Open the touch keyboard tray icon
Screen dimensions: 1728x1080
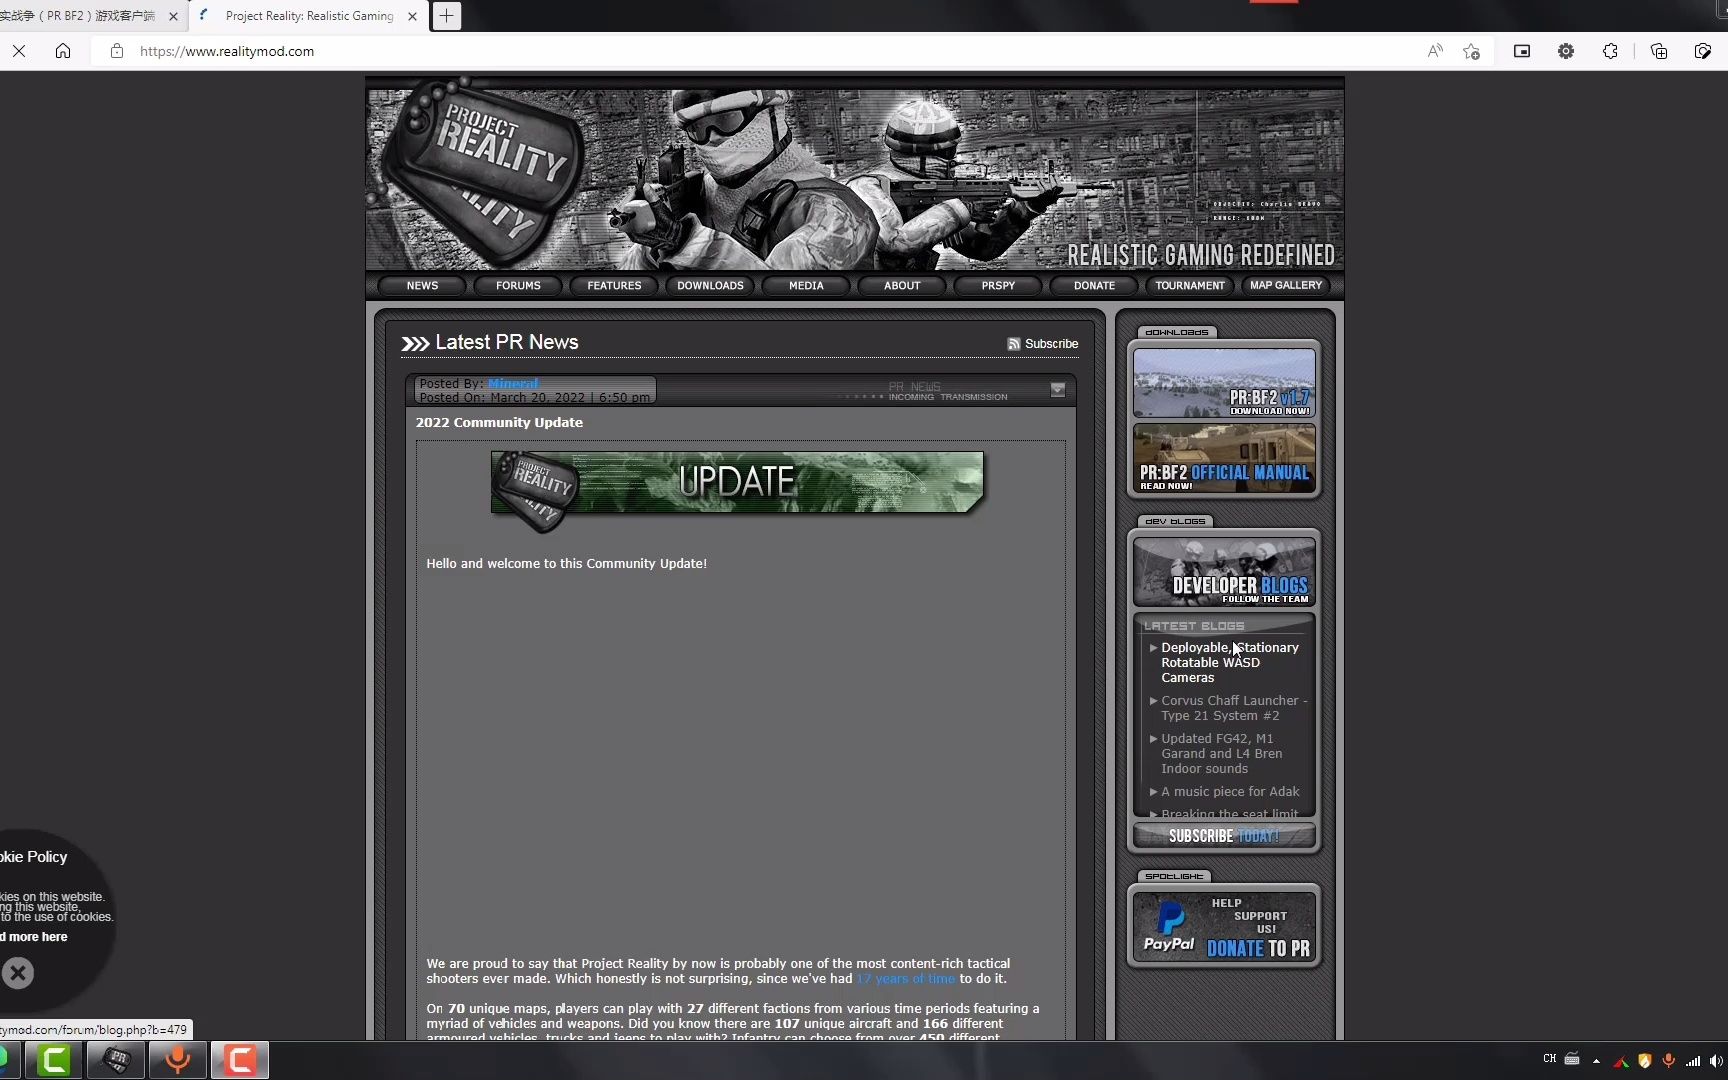pyautogui.click(x=1572, y=1059)
